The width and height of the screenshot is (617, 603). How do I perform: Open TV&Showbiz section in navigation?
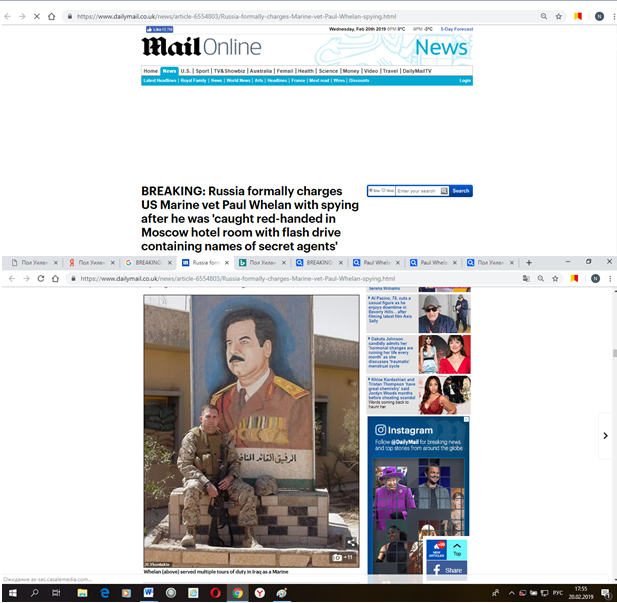[x=229, y=71]
